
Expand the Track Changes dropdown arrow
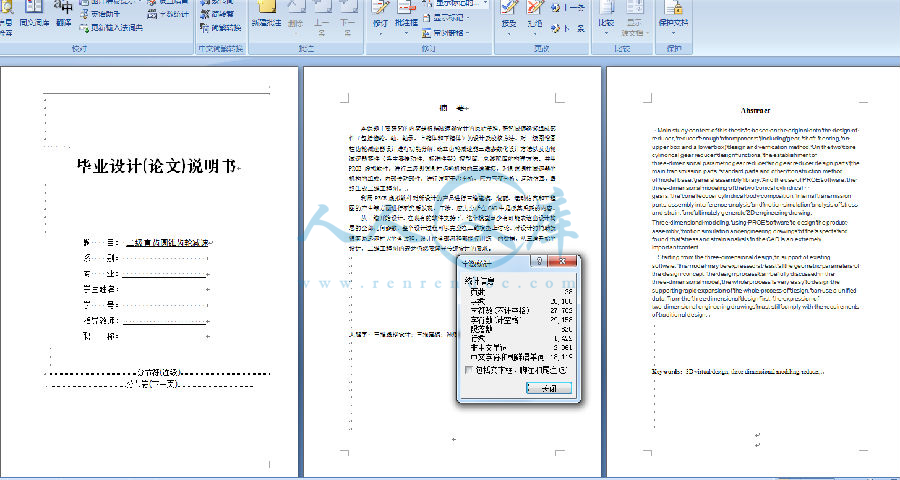[381, 34]
